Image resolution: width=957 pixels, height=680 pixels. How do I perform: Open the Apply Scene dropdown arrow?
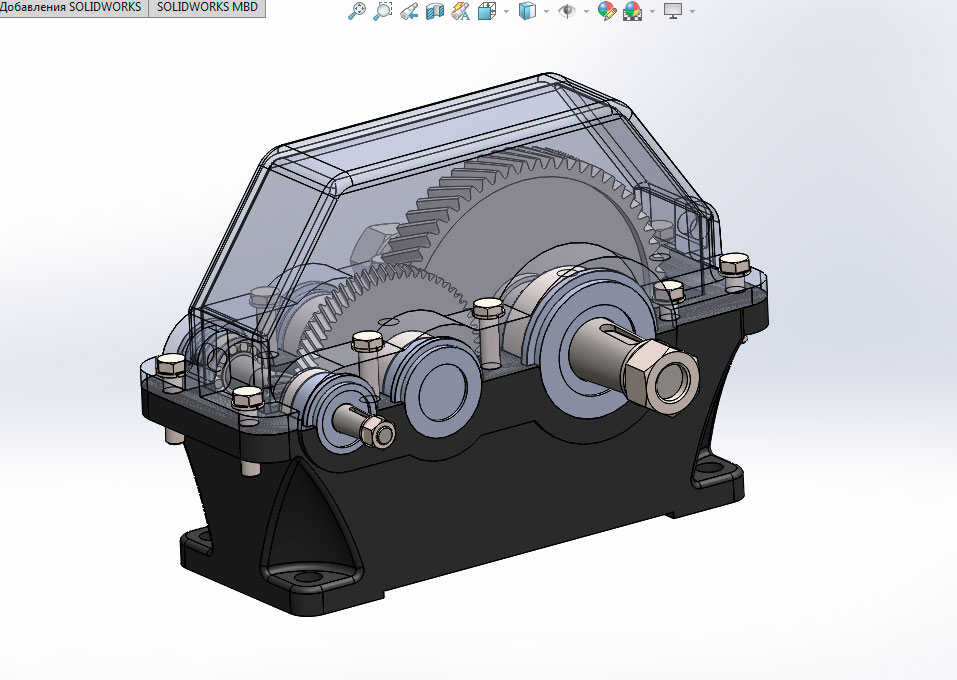(652, 11)
